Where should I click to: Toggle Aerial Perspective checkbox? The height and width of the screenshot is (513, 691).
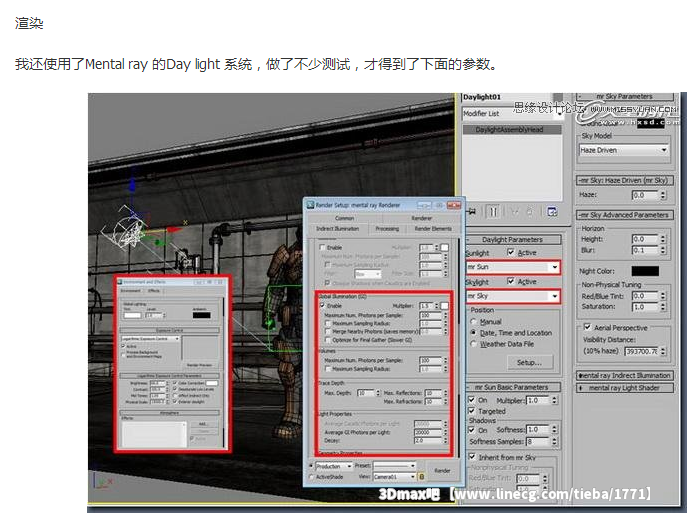point(587,327)
